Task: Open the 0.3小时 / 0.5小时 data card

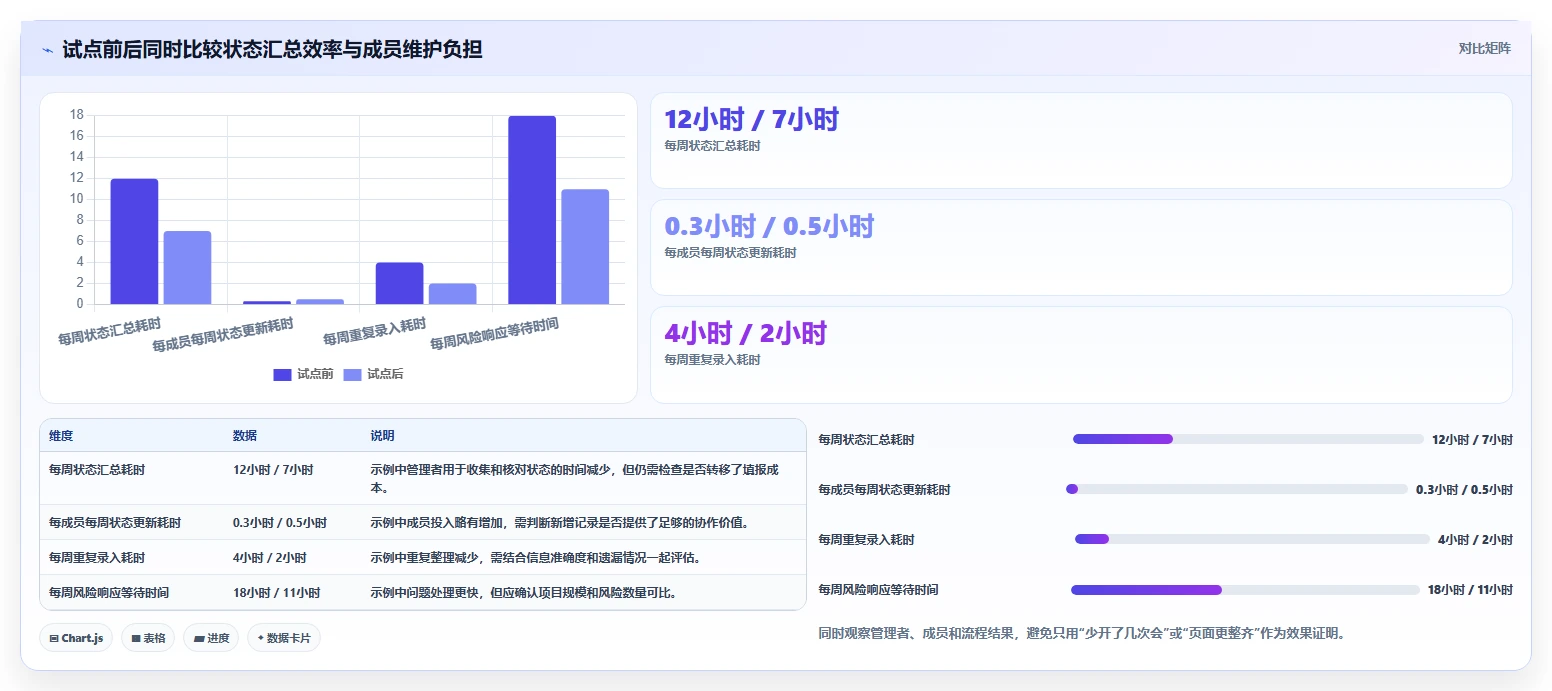Action: pyautogui.click(x=1081, y=247)
